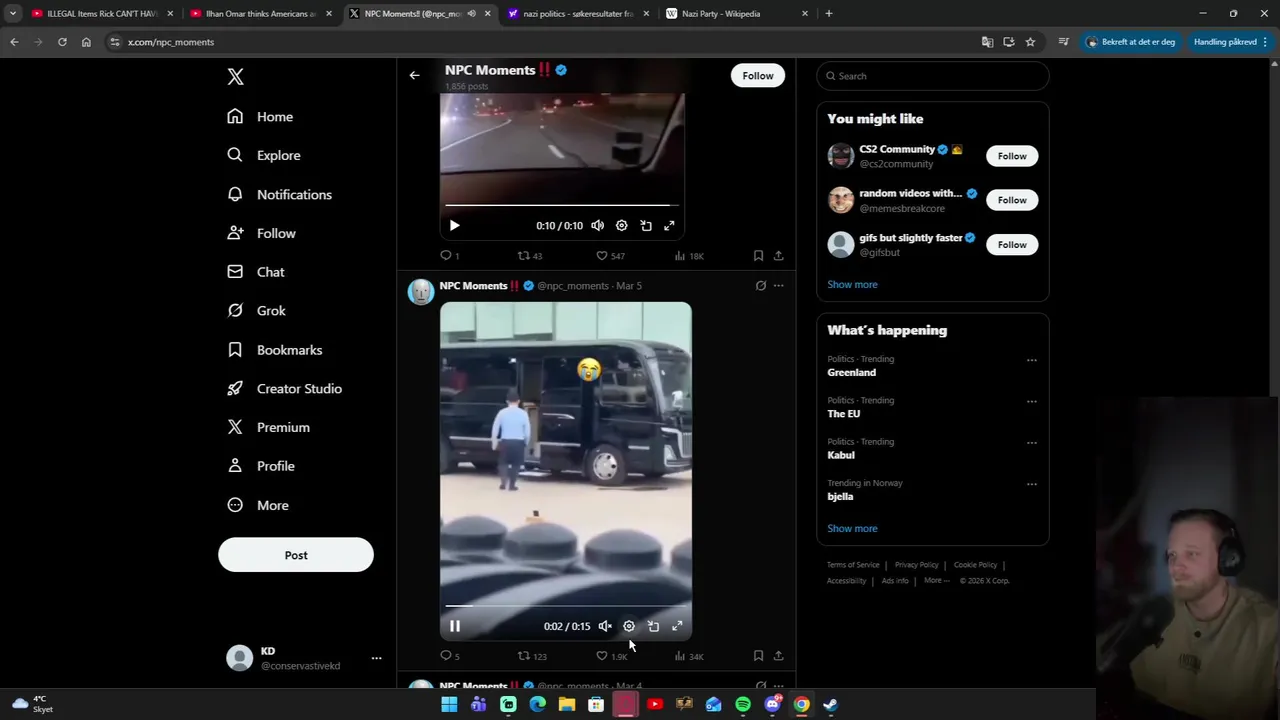View stats of post with 18K views
This screenshot has height=720, width=1280.
pos(689,256)
